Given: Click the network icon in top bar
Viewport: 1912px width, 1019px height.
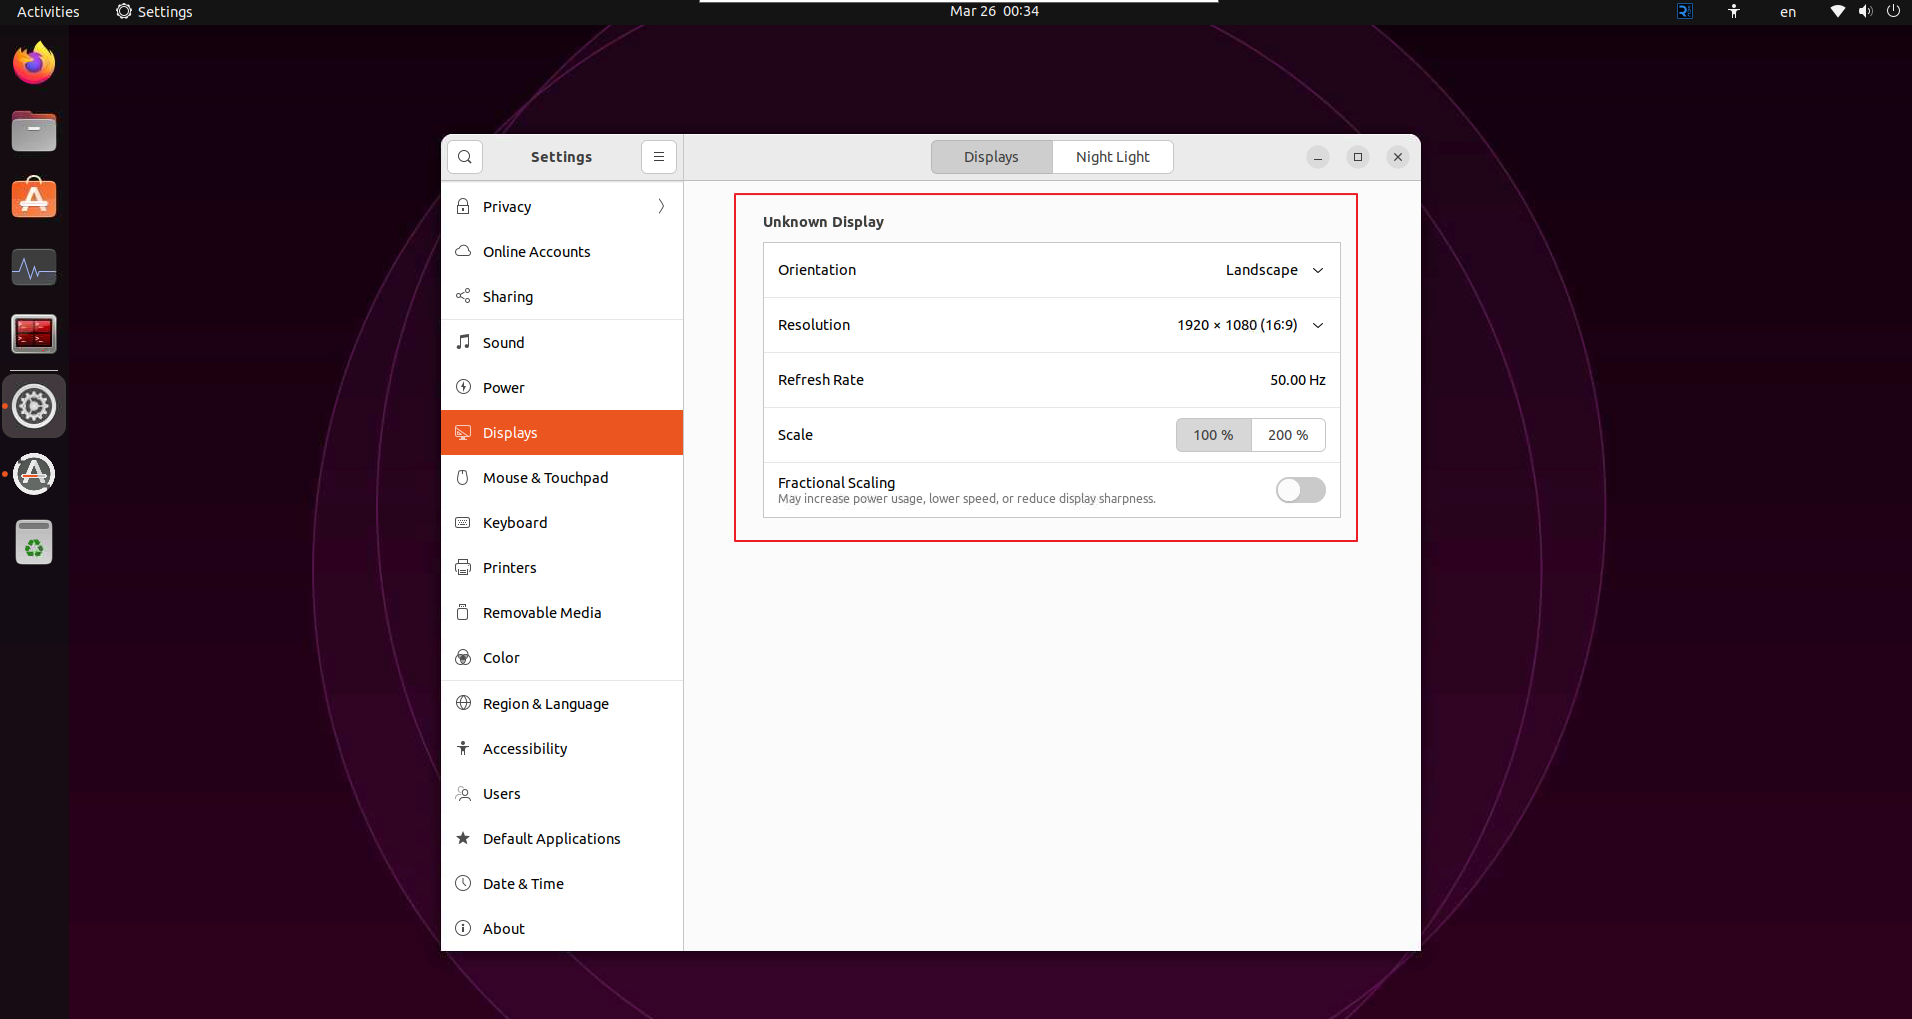Looking at the screenshot, I should coord(1838,12).
